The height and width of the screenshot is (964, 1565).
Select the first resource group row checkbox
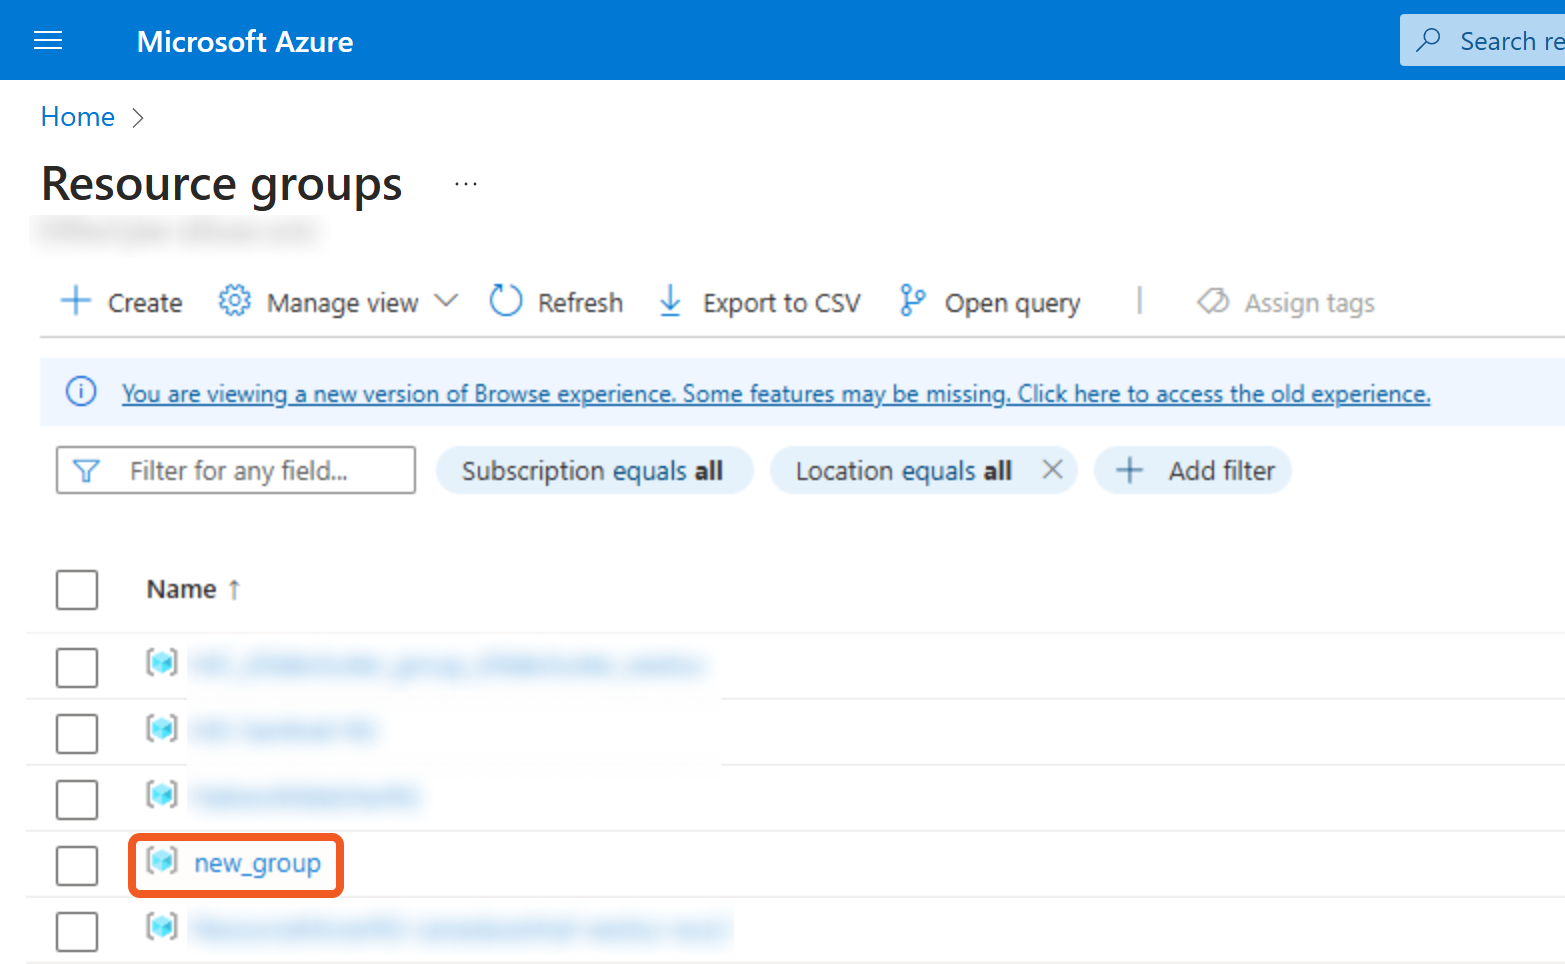click(x=77, y=667)
